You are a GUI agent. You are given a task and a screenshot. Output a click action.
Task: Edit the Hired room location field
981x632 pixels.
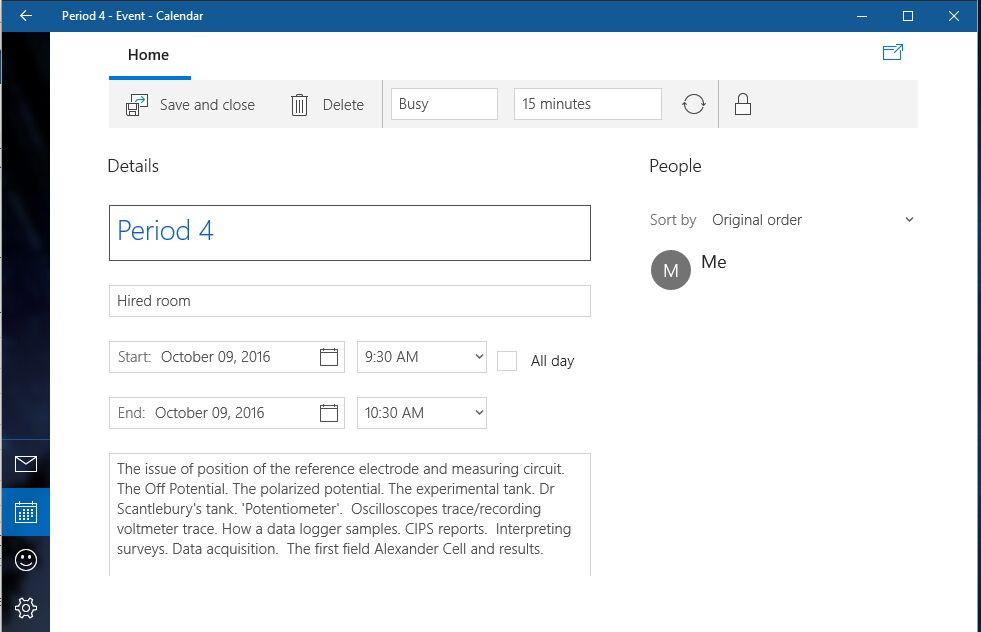tap(350, 301)
